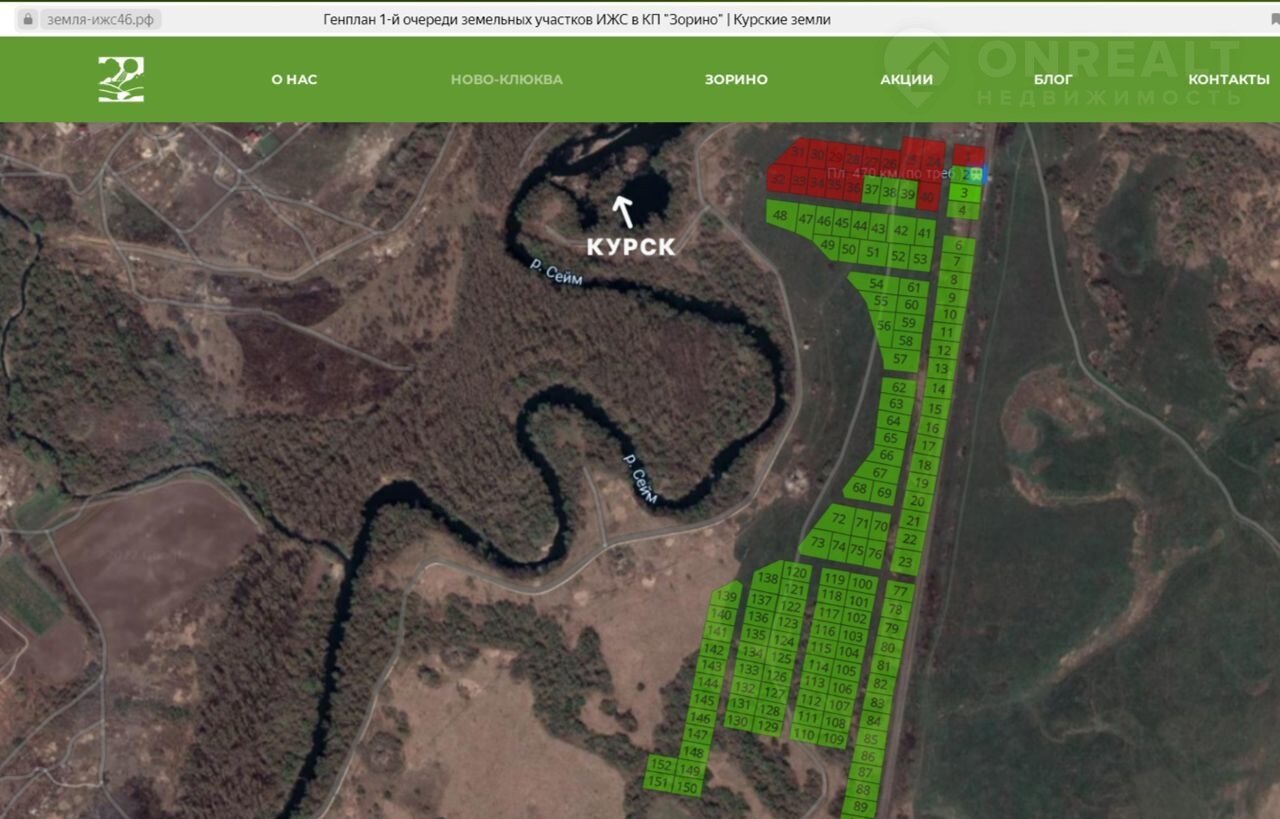
Task: Select green plot number 152
Action: pyautogui.click(x=660, y=764)
